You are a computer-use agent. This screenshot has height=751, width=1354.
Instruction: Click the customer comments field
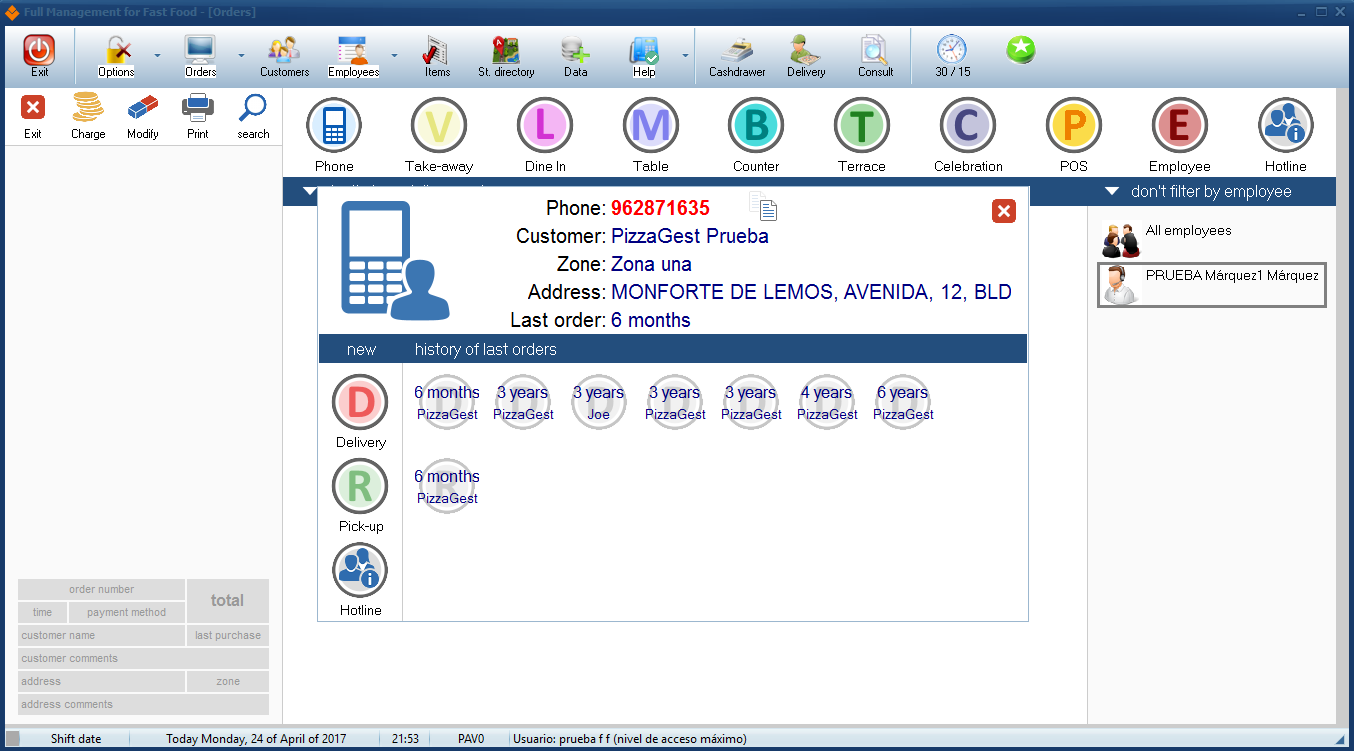(x=143, y=659)
